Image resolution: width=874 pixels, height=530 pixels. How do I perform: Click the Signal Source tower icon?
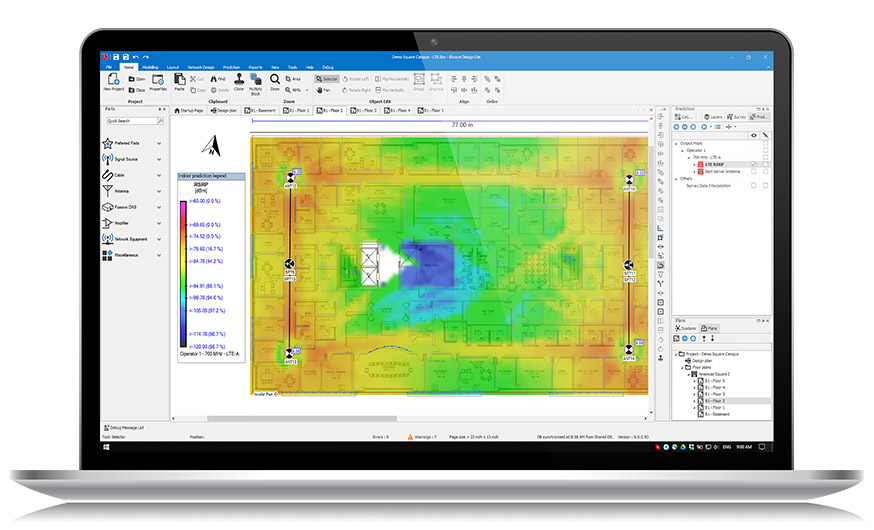coord(108,159)
